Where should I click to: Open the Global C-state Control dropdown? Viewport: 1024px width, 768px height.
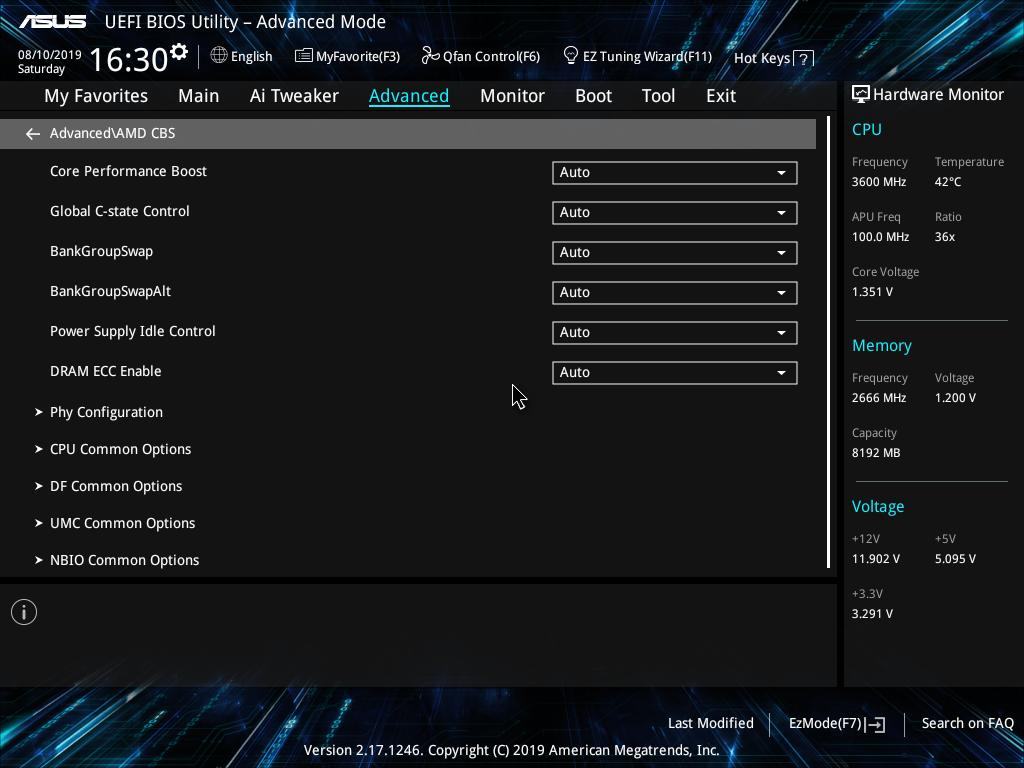tap(675, 212)
